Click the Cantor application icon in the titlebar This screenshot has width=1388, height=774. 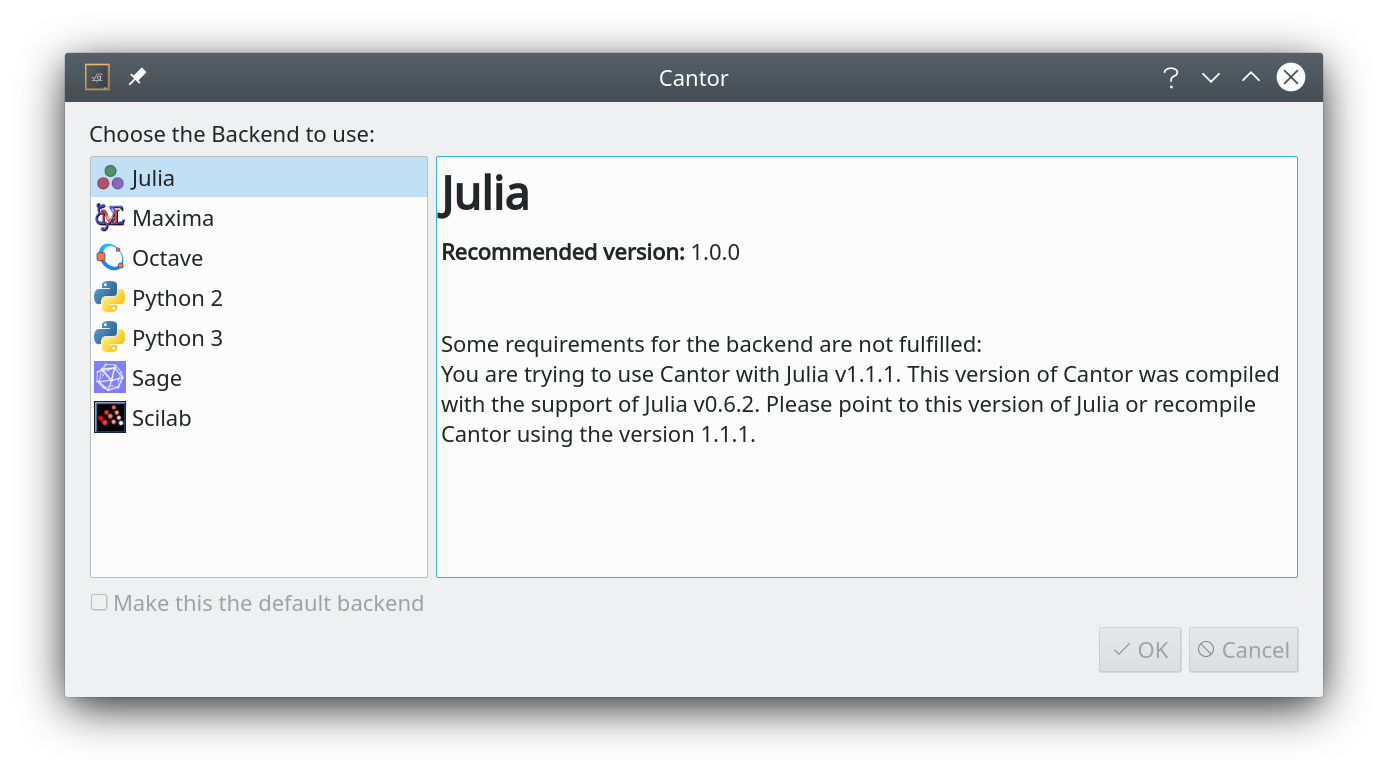coord(97,77)
